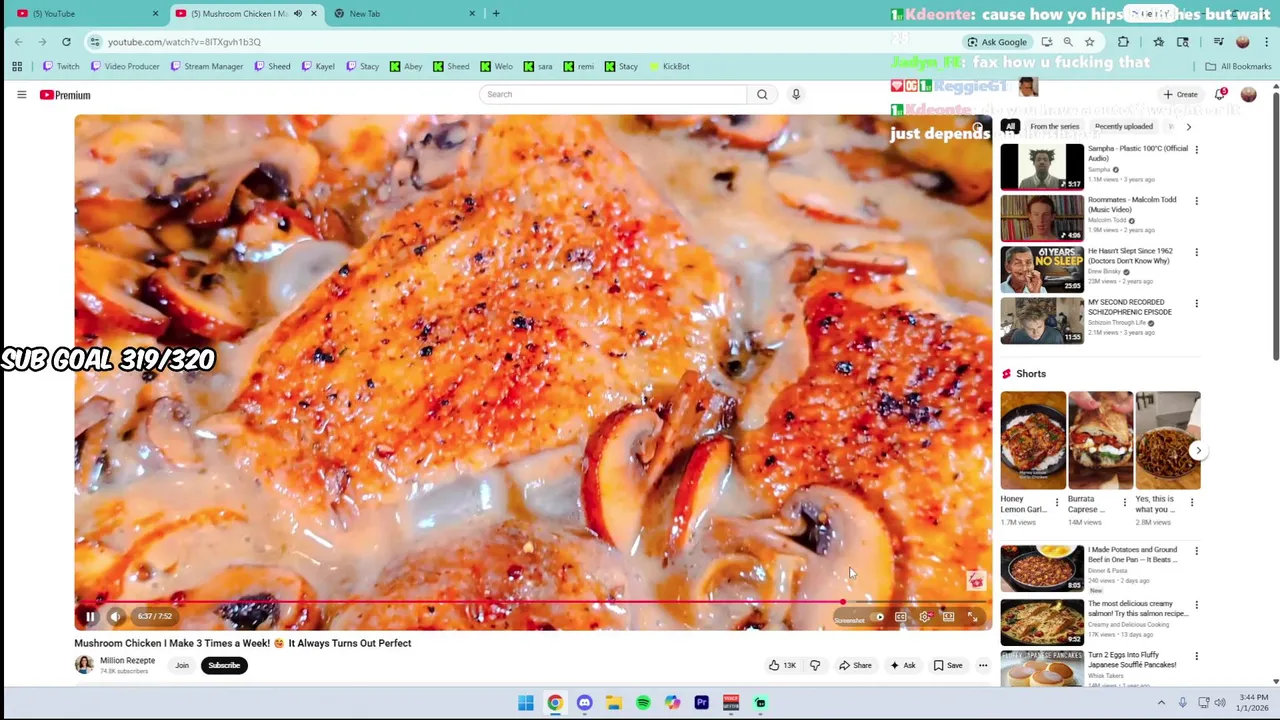Click the progress bar scrubber dot
1280x720 pixels.
coord(843,603)
